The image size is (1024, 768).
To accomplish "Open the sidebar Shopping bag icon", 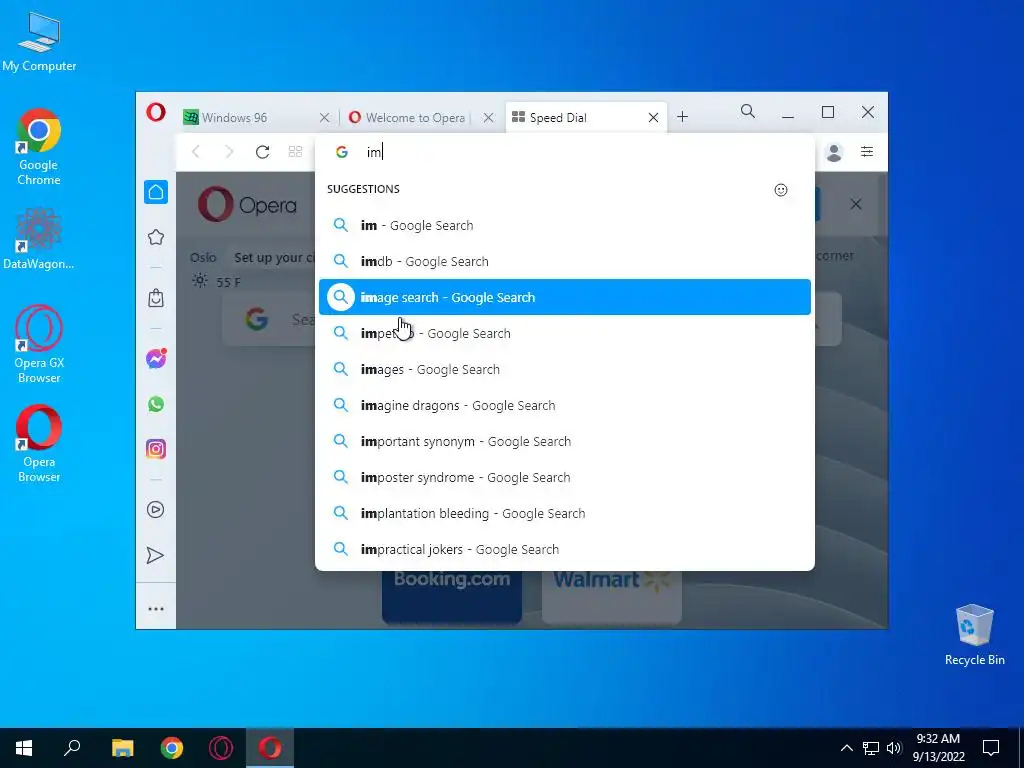I will tap(155, 298).
